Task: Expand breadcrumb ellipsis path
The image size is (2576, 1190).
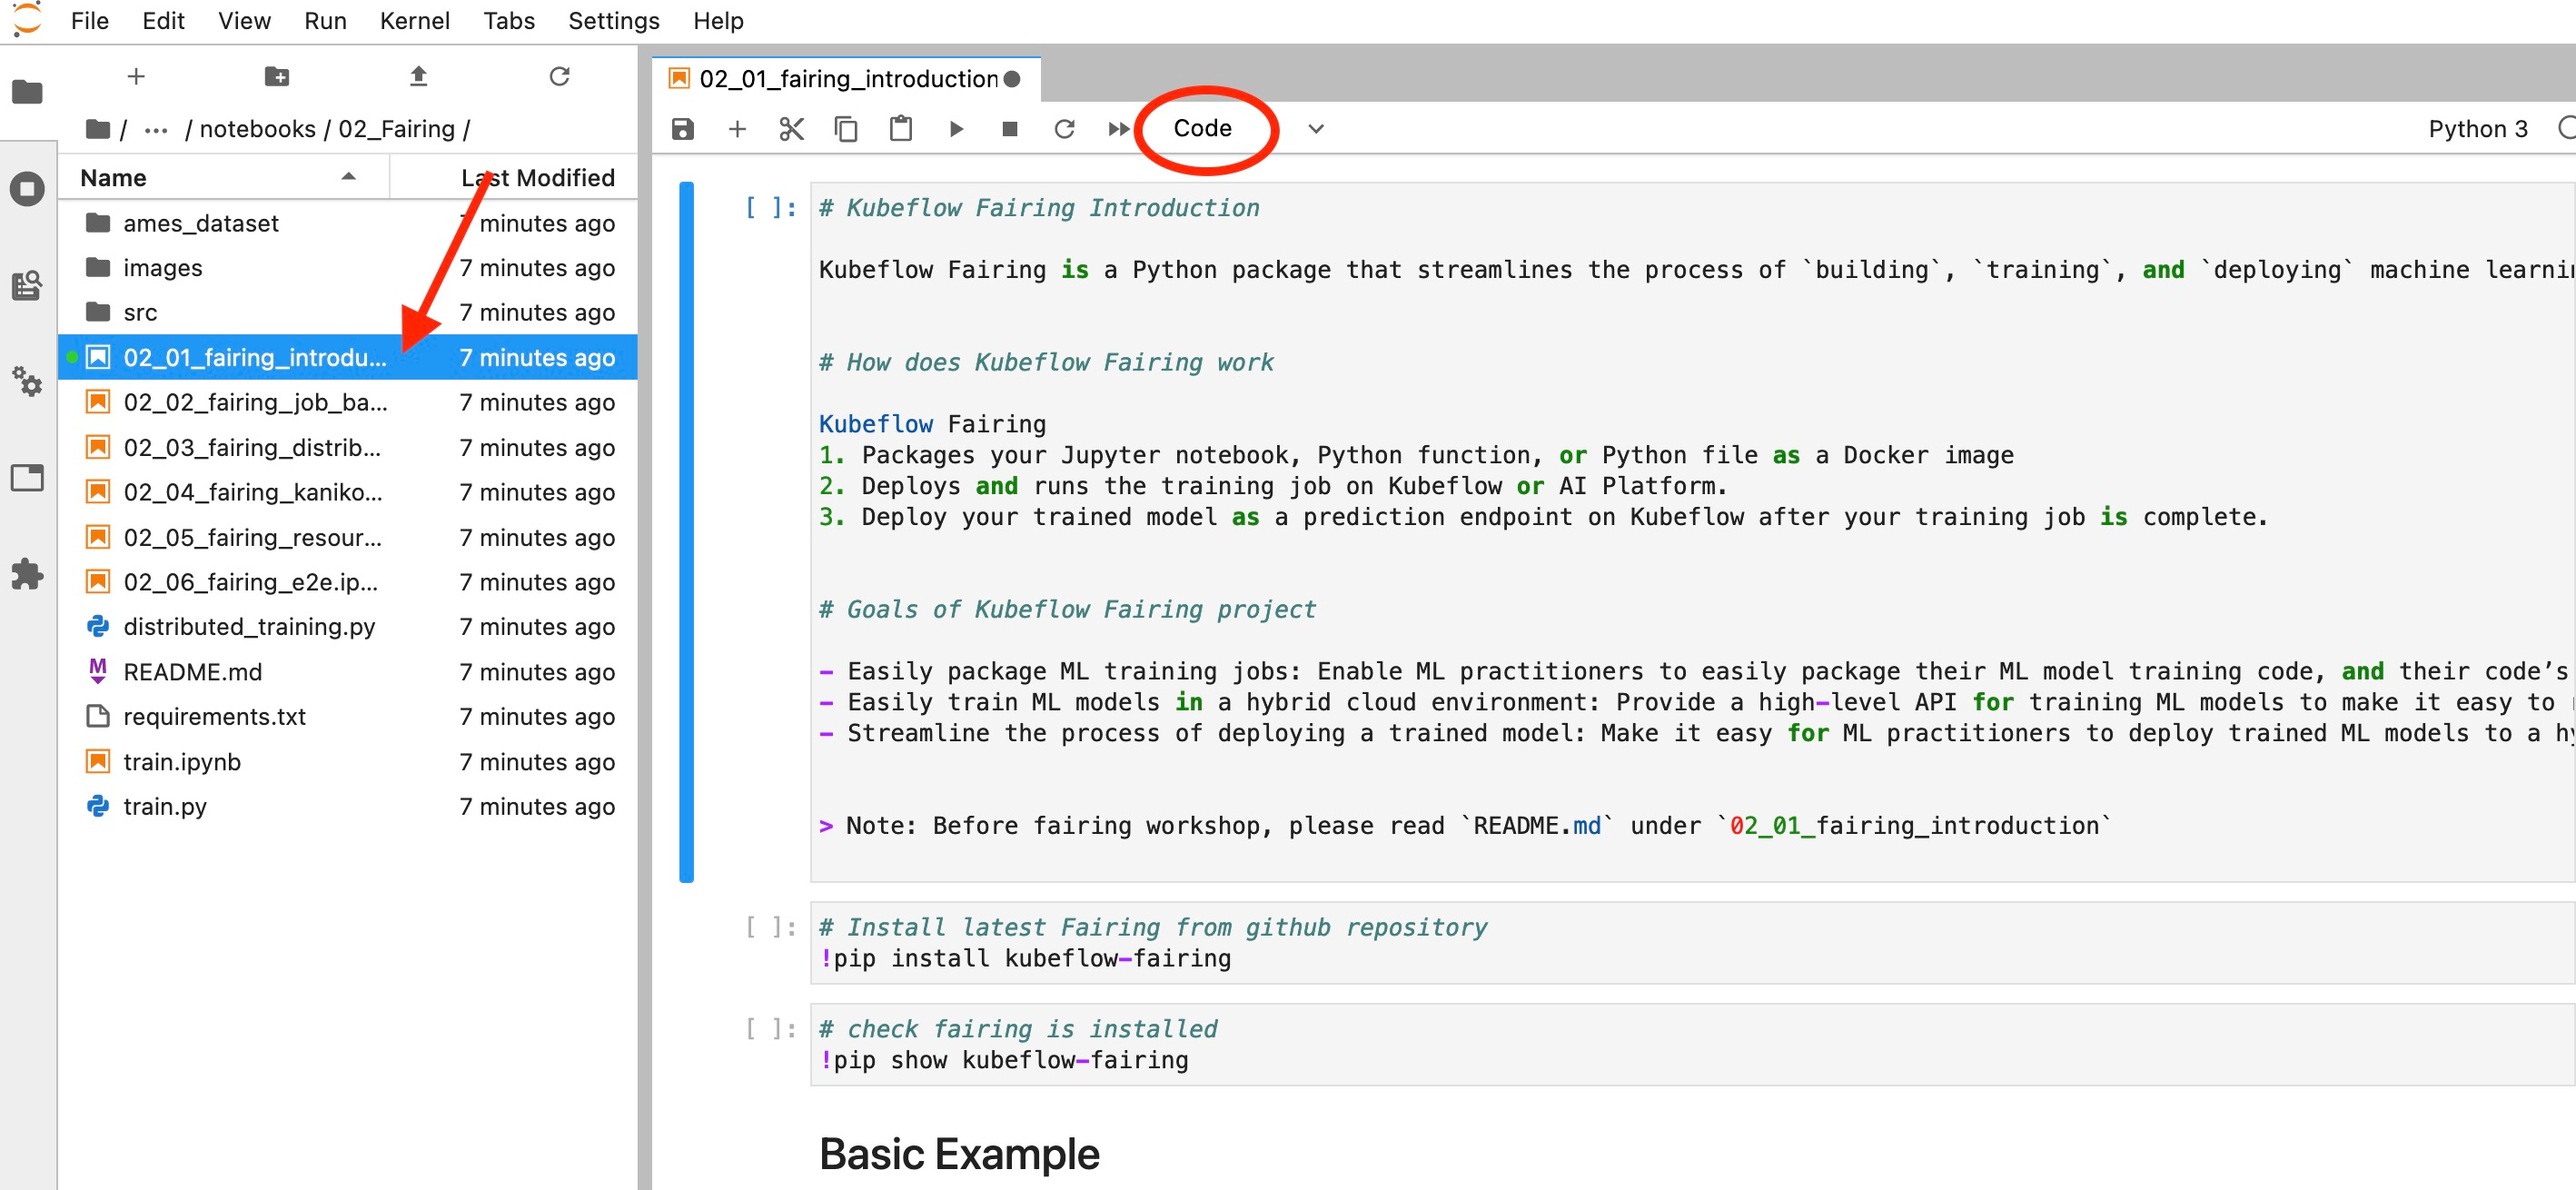Action: tap(156, 129)
